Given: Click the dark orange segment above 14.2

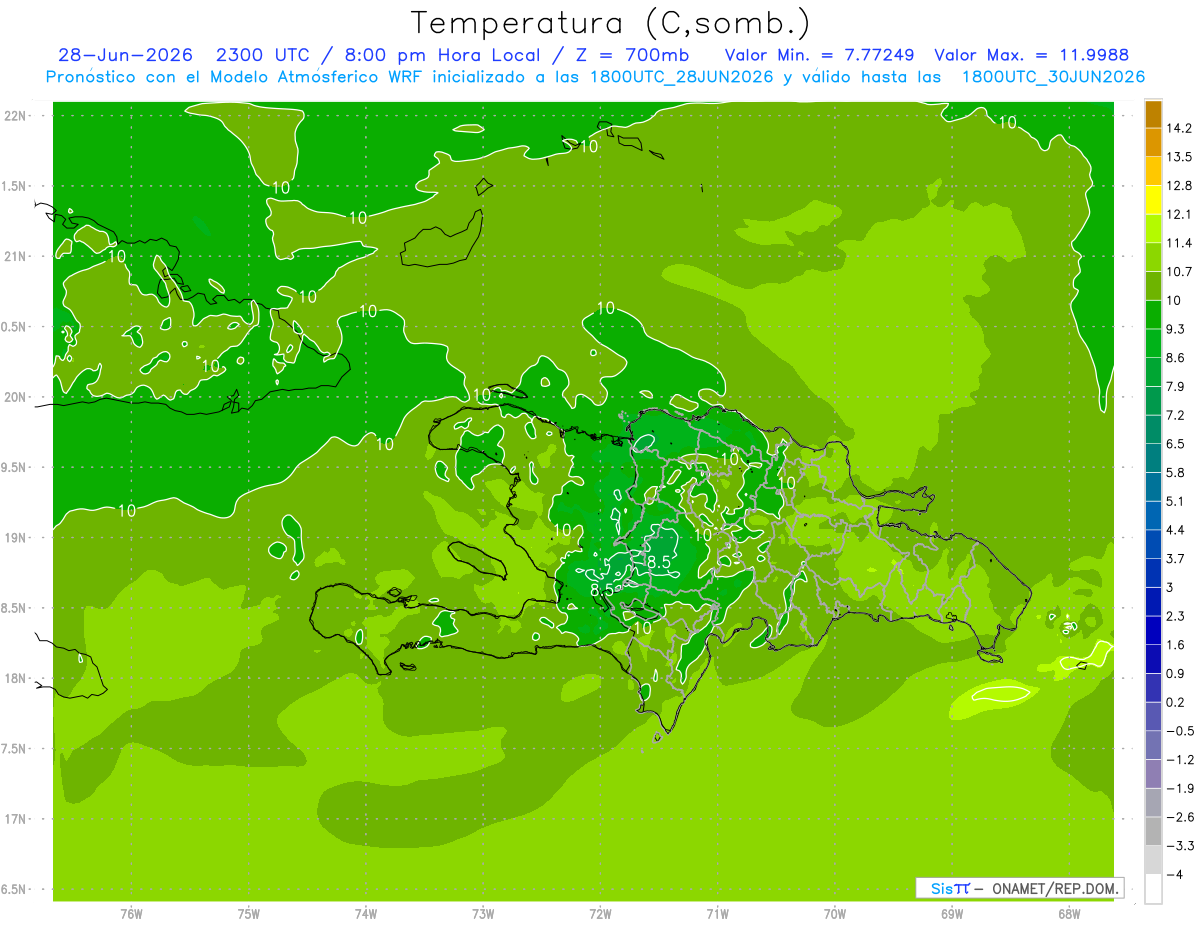Looking at the screenshot, I should (1153, 114).
